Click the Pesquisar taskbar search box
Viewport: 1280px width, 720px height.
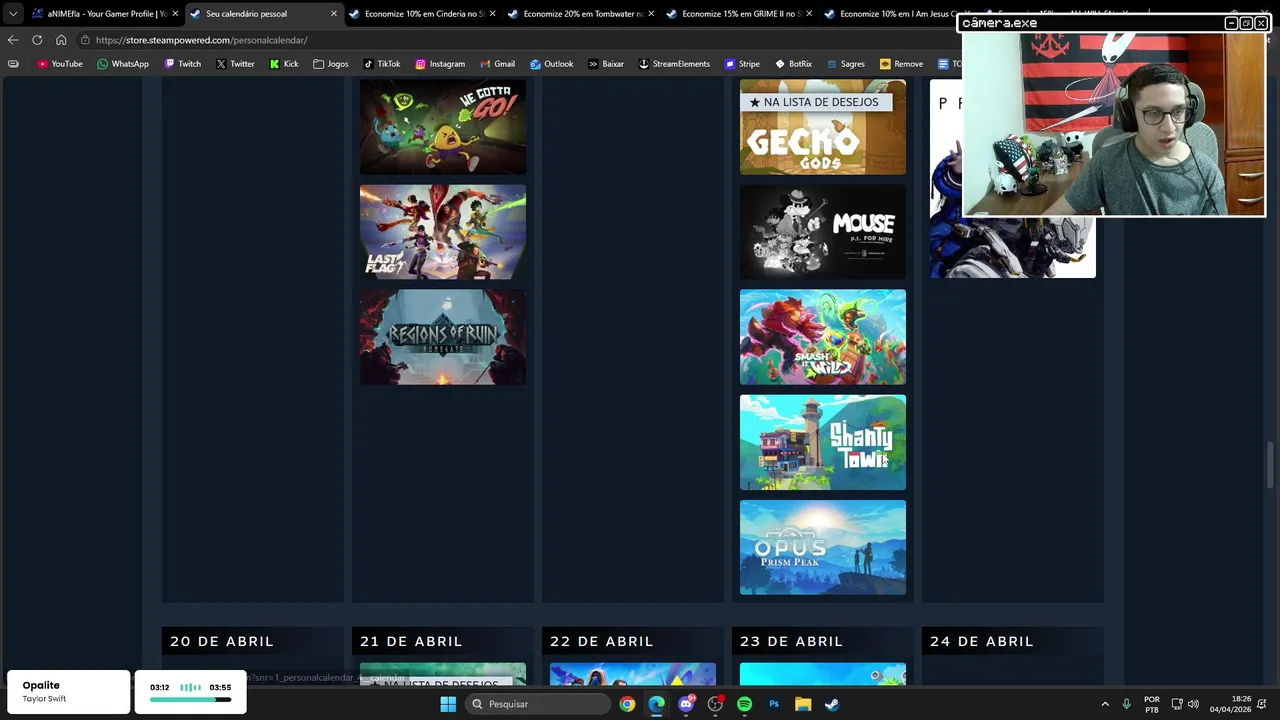coord(539,704)
